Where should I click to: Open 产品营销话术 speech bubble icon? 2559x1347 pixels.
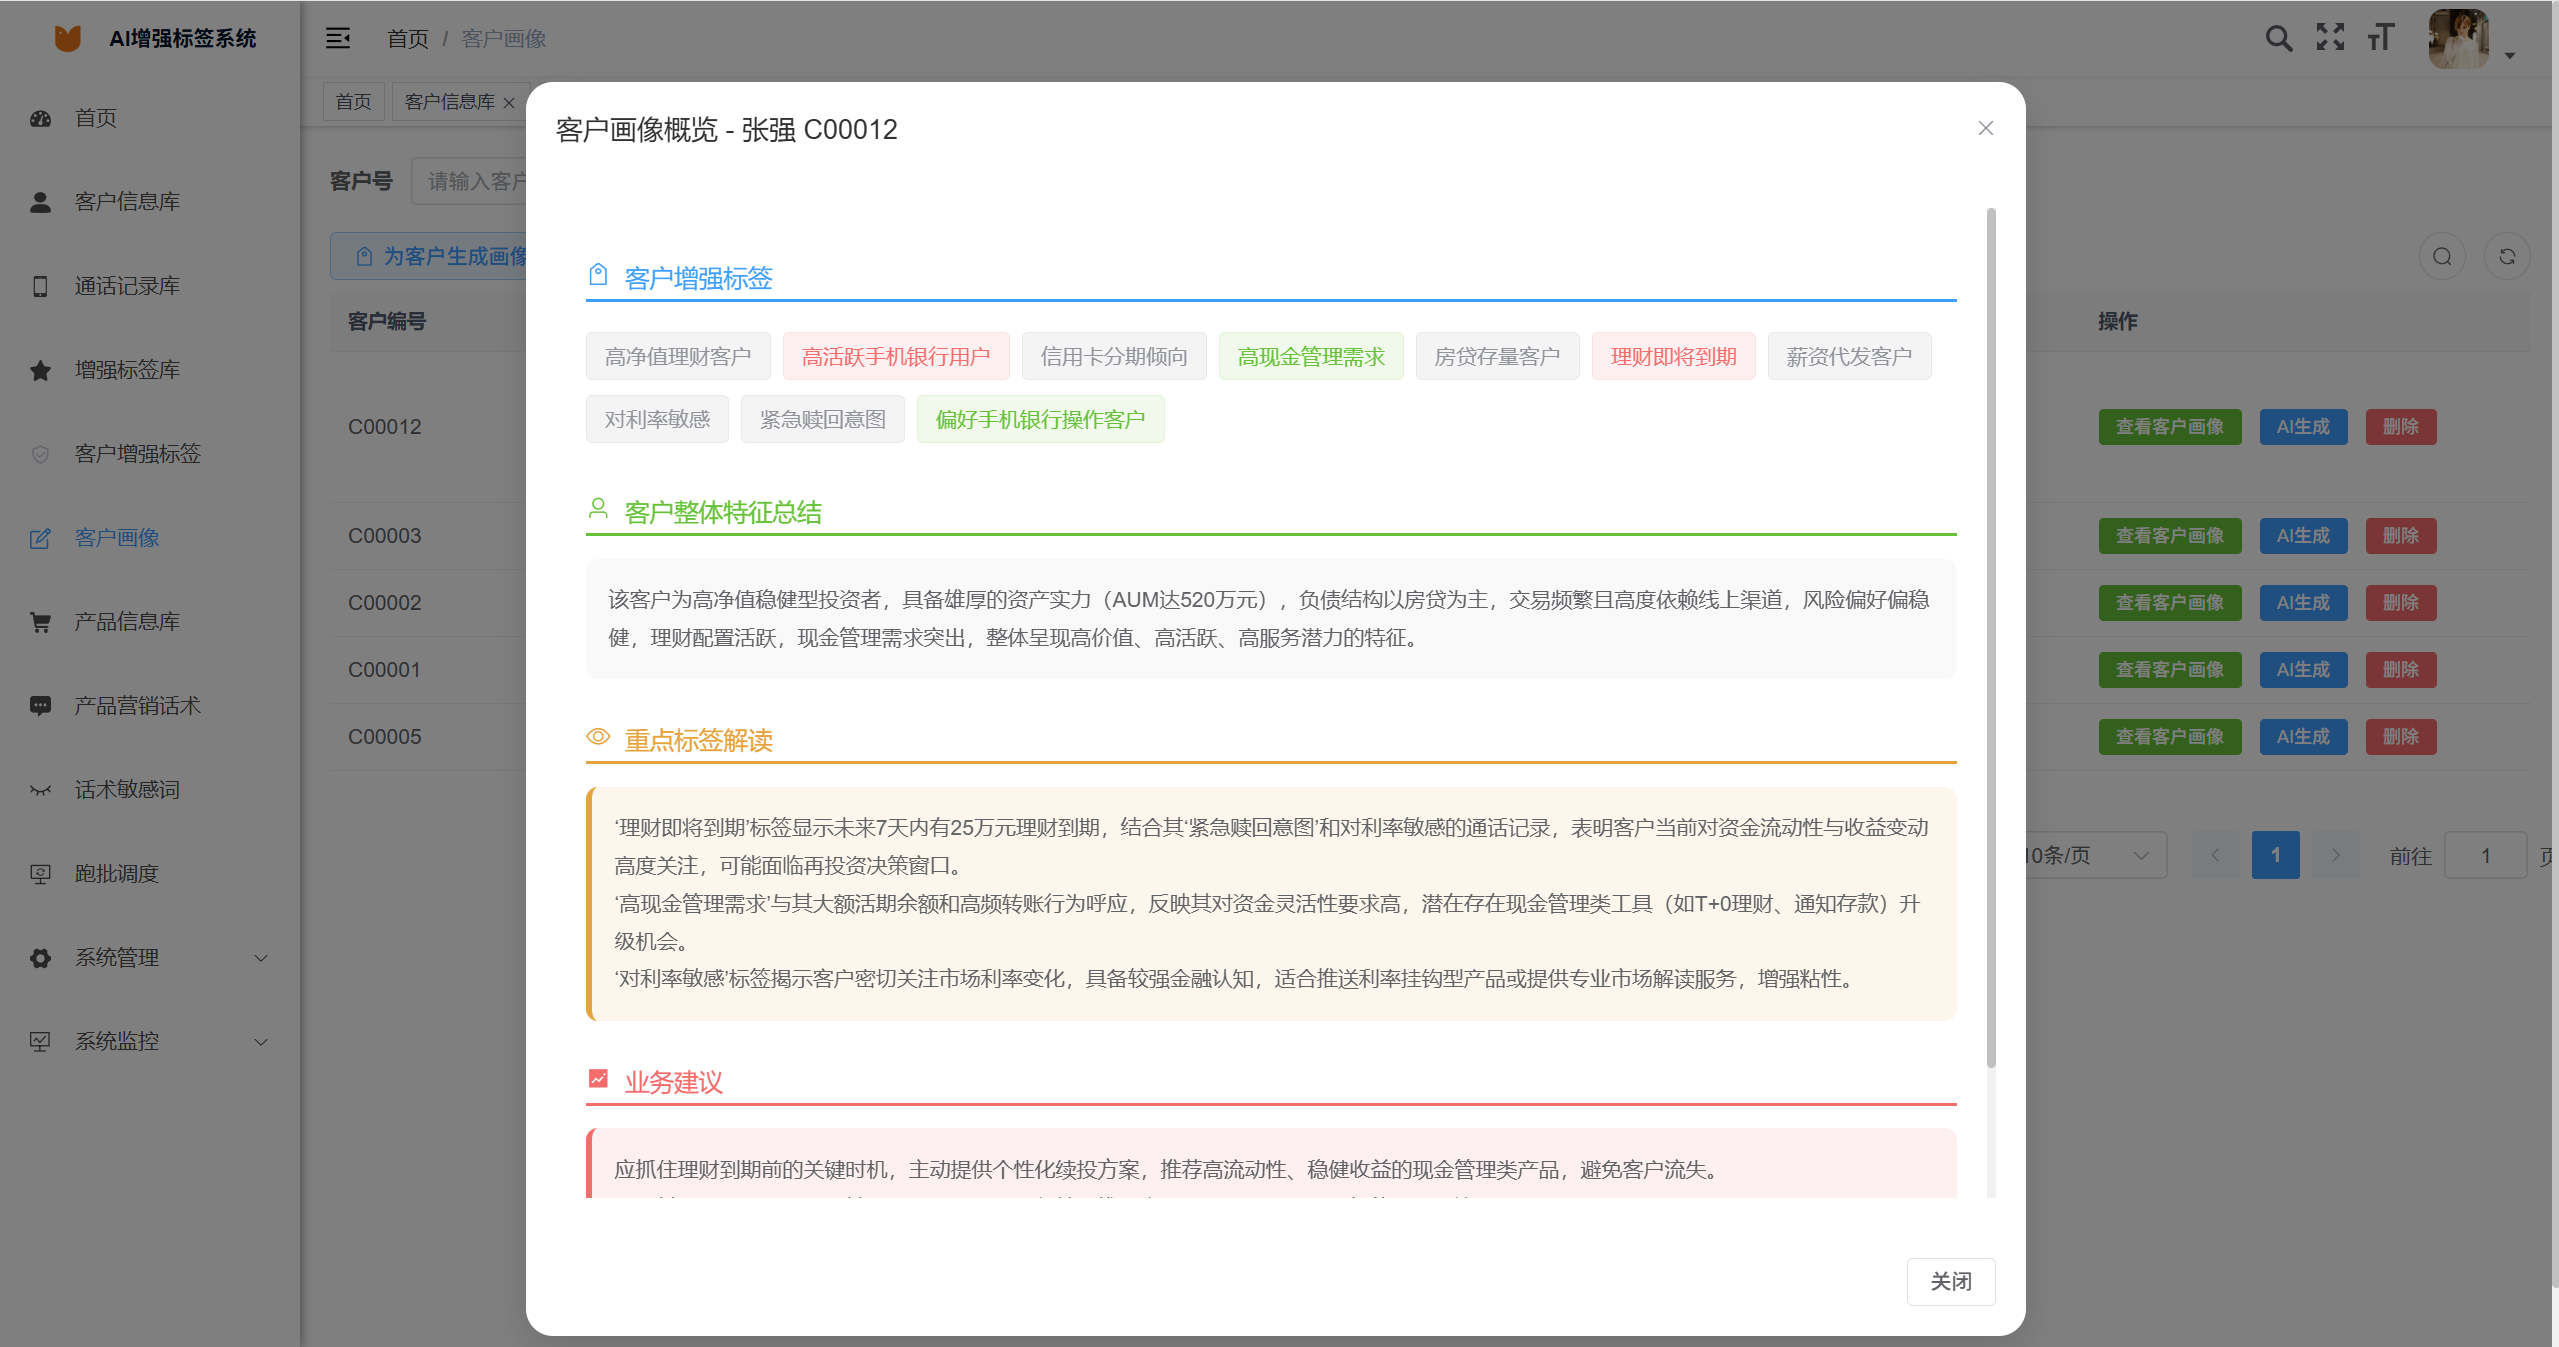click(x=40, y=705)
